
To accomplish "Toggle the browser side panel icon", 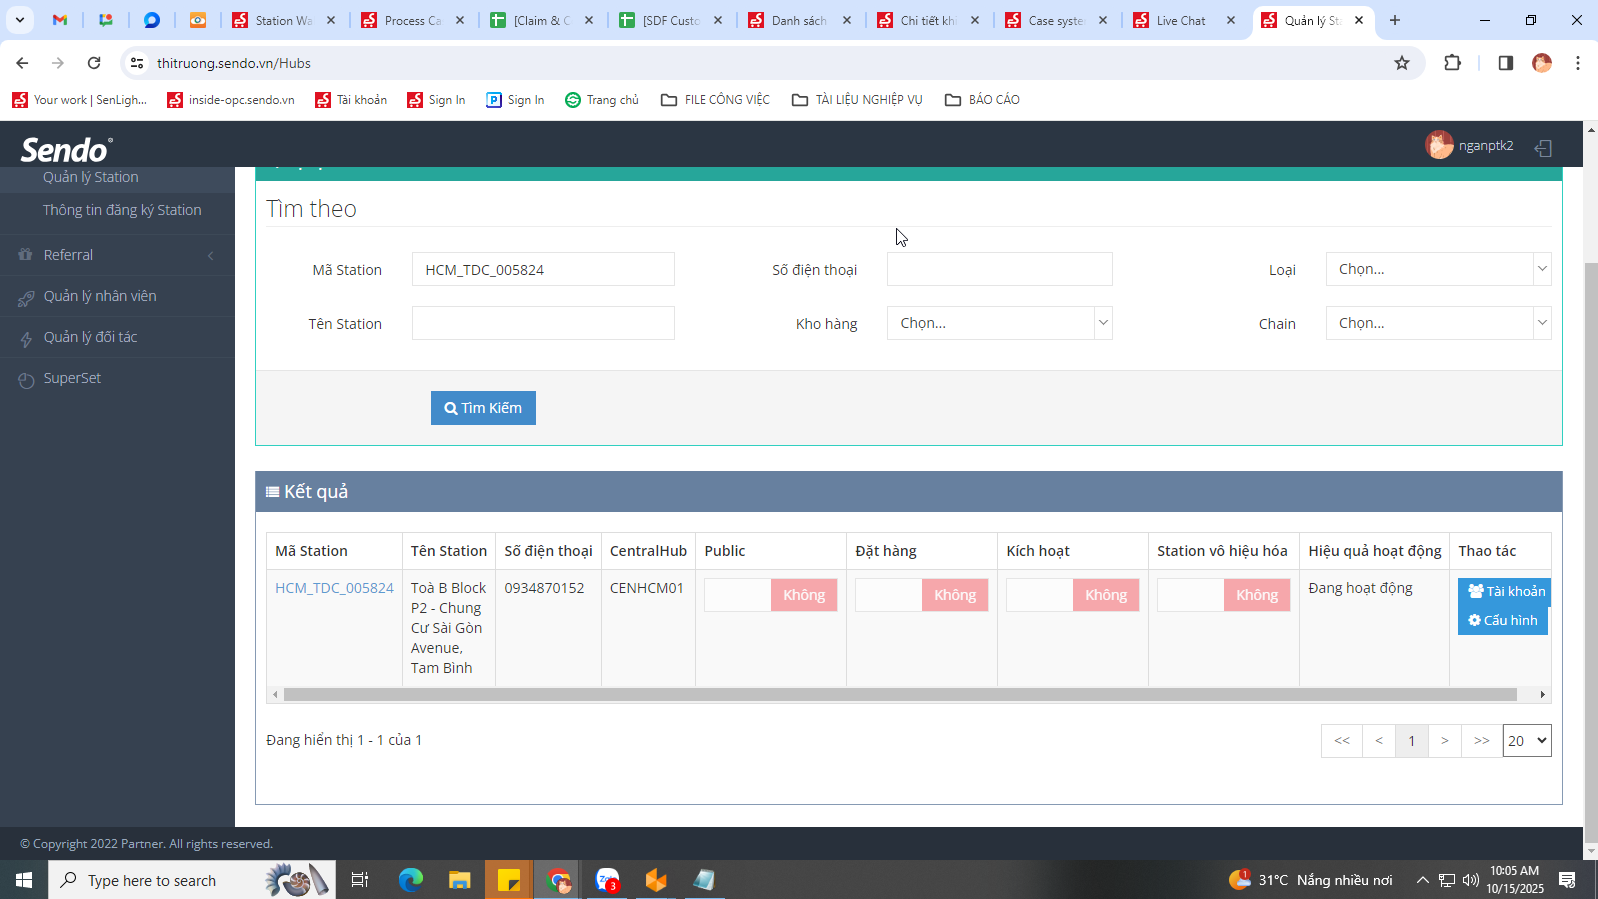I will (1505, 63).
